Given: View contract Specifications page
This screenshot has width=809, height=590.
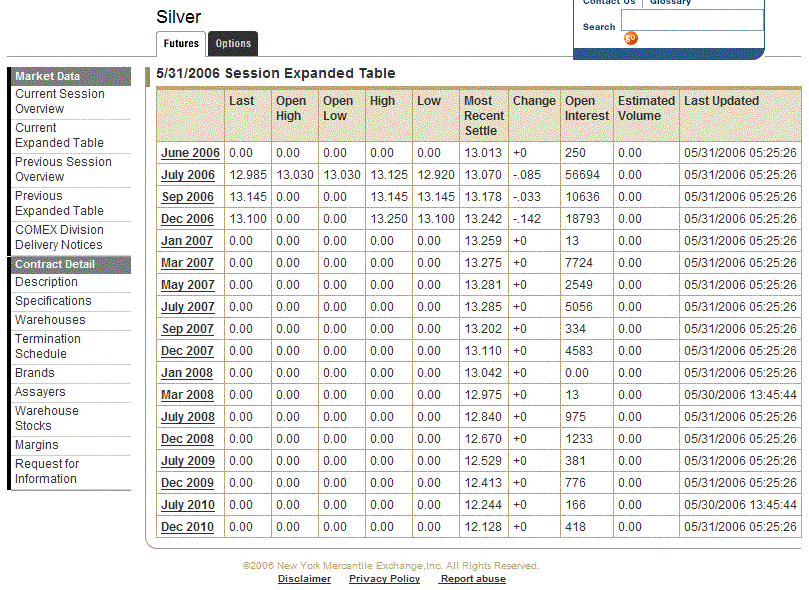Looking at the screenshot, I should tap(53, 301).
